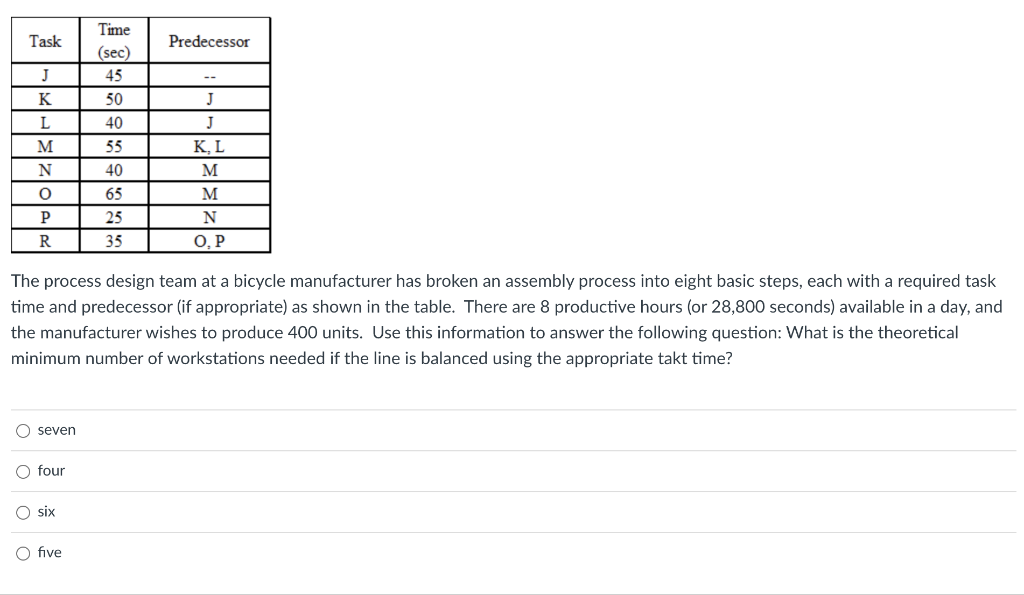This screenshot has height=595, width=1024.
Task: Select the cell containing Task J
Action: tap(45, 74)
